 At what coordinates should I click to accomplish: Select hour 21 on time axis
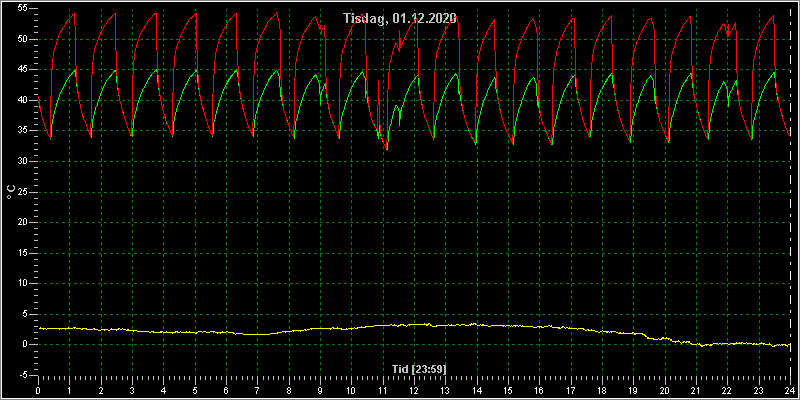[696, 391]
